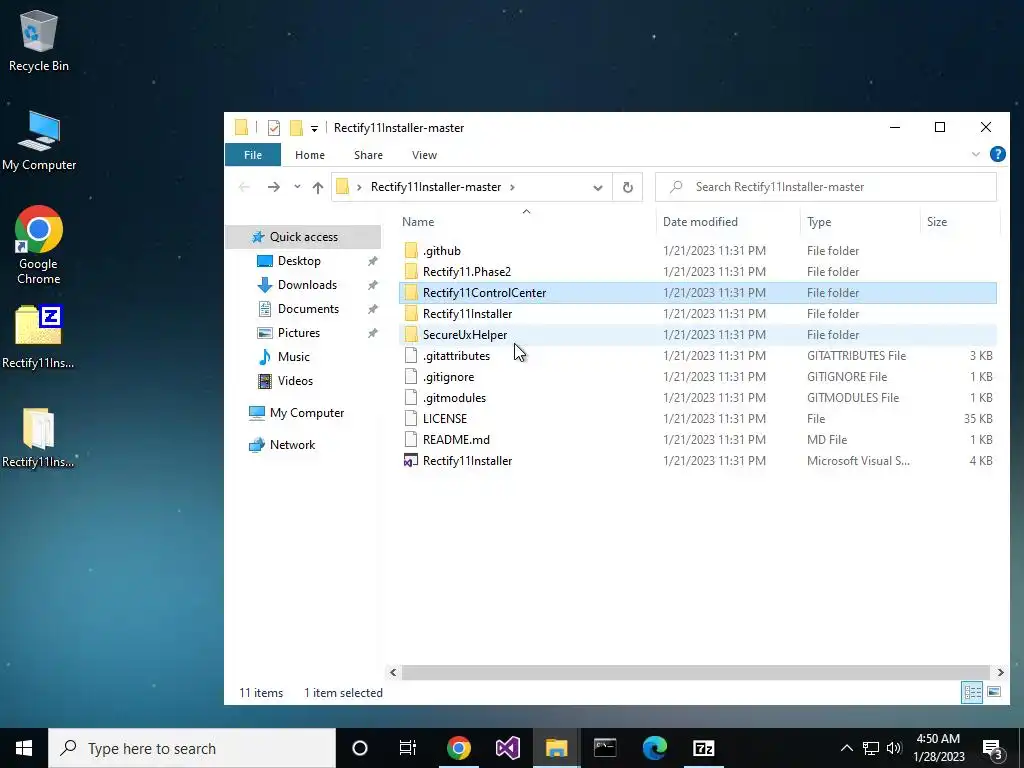Select the README.md file

pos(697,440)
